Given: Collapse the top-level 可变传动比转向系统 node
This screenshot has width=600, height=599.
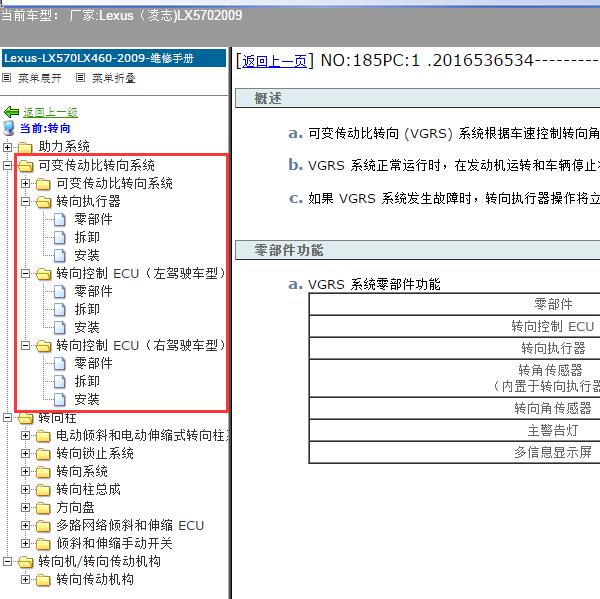Looking at the screenshot, I should pos(7,165).
